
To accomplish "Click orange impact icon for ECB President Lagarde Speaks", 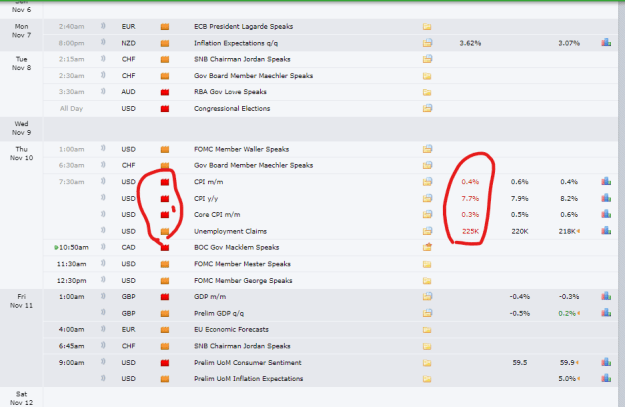I will (165, 27).
